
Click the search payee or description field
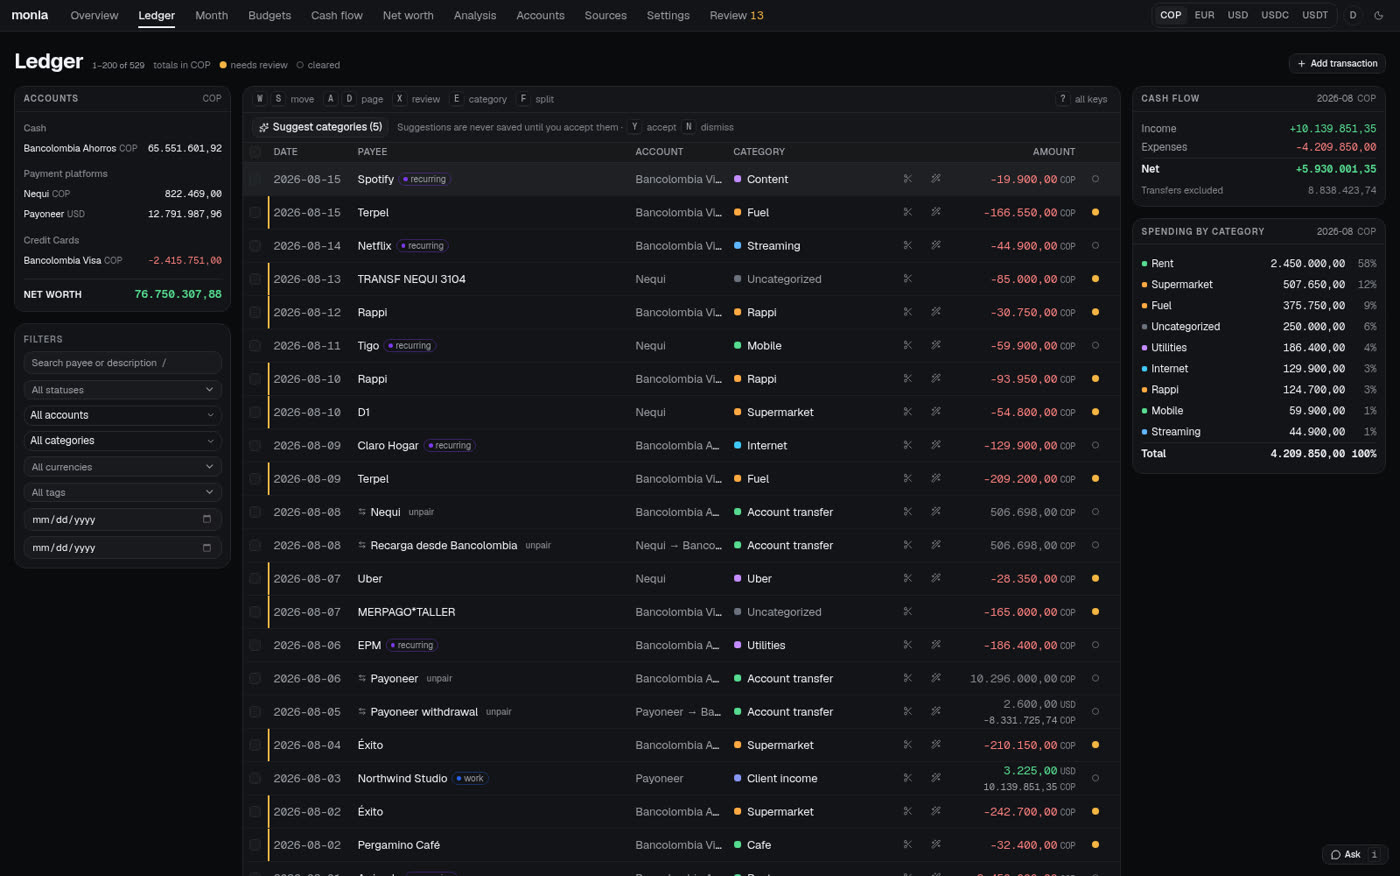click(122, 363)
